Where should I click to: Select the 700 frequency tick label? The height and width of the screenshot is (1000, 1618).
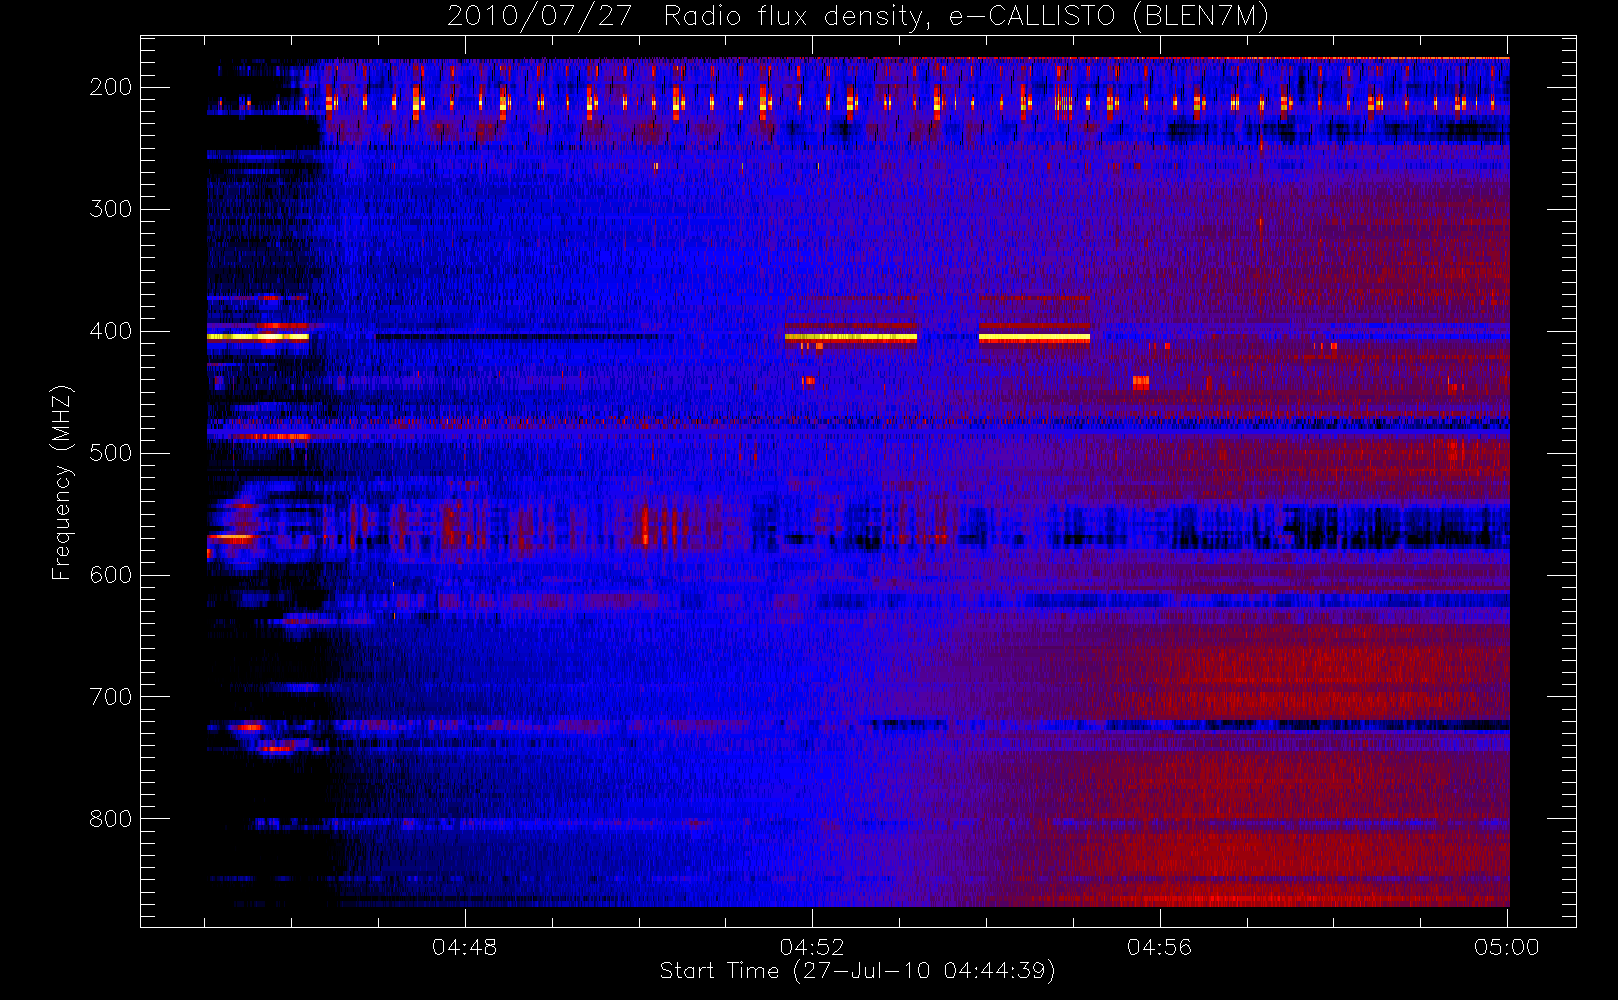(110, 697)
